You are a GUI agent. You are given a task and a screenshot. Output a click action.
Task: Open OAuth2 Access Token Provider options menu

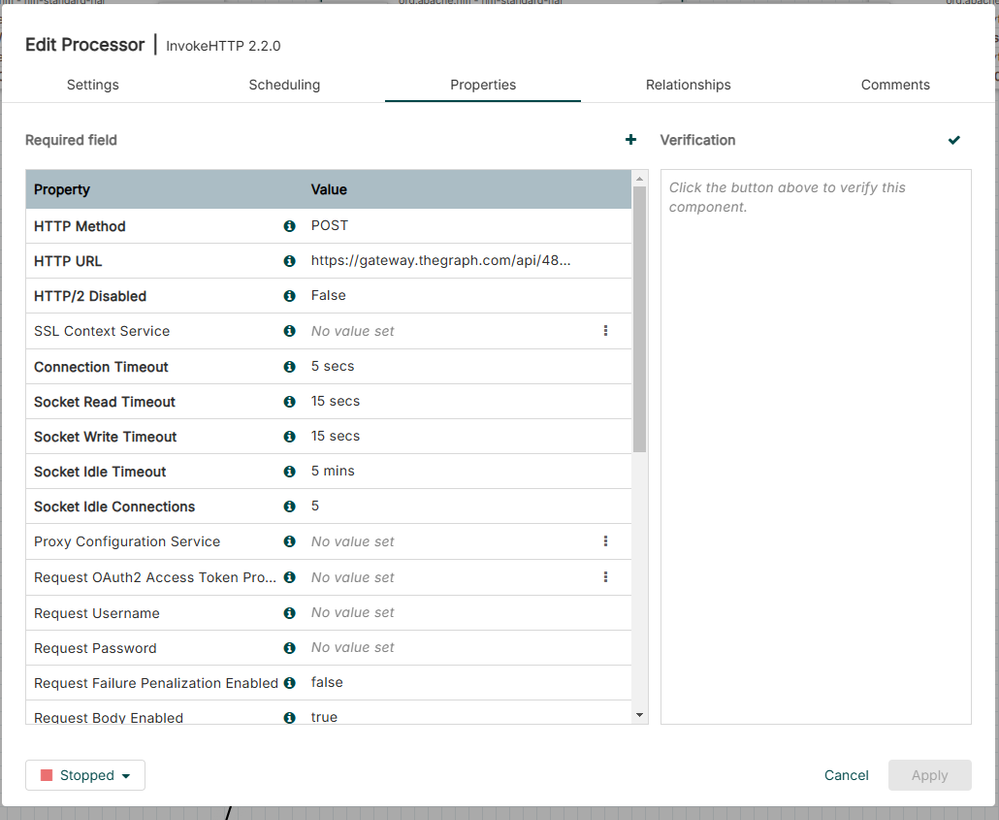(x=605, y=577)
